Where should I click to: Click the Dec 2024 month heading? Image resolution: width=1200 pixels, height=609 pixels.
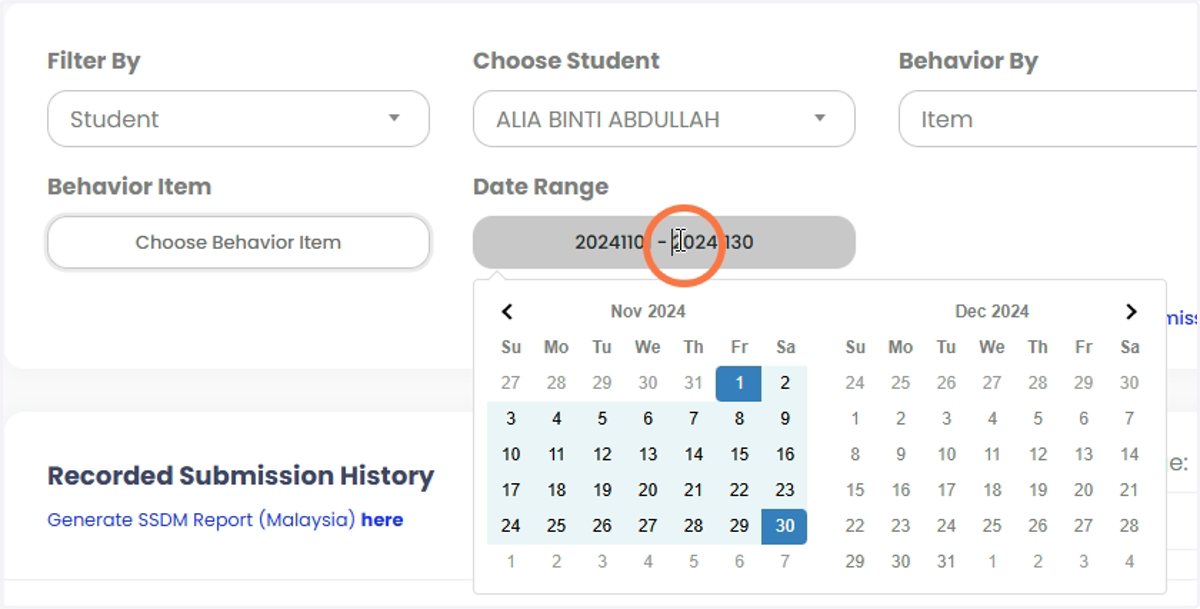992,312
